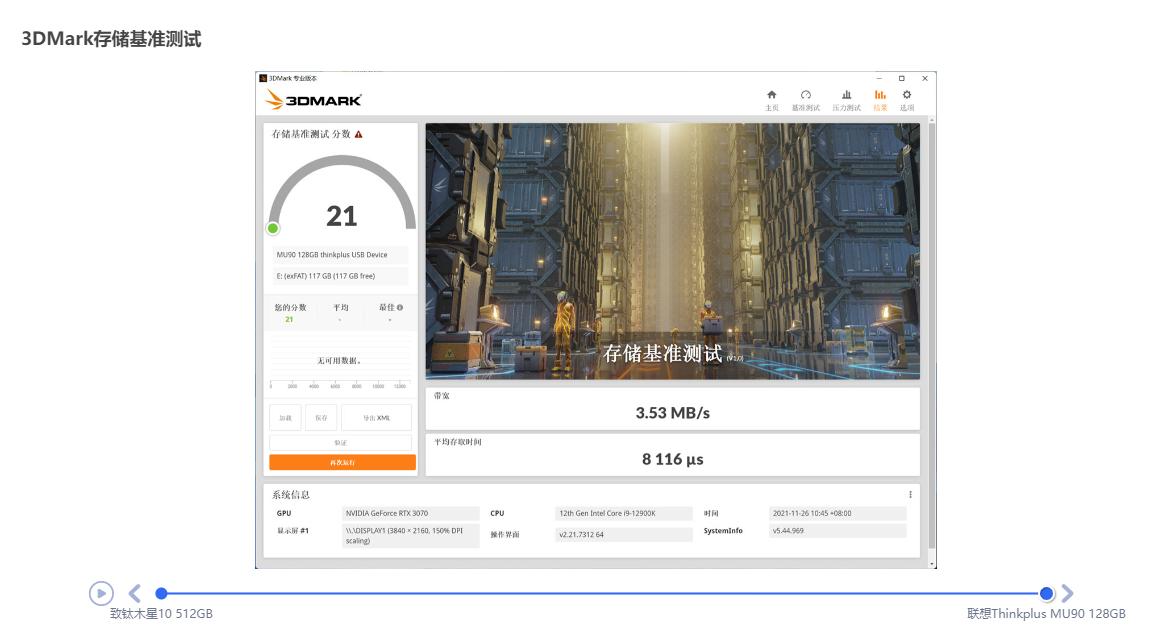Screen dimensions: 1156x641
Task: Click the warning triangle beside score title
Action: click(x=359, y=134)
